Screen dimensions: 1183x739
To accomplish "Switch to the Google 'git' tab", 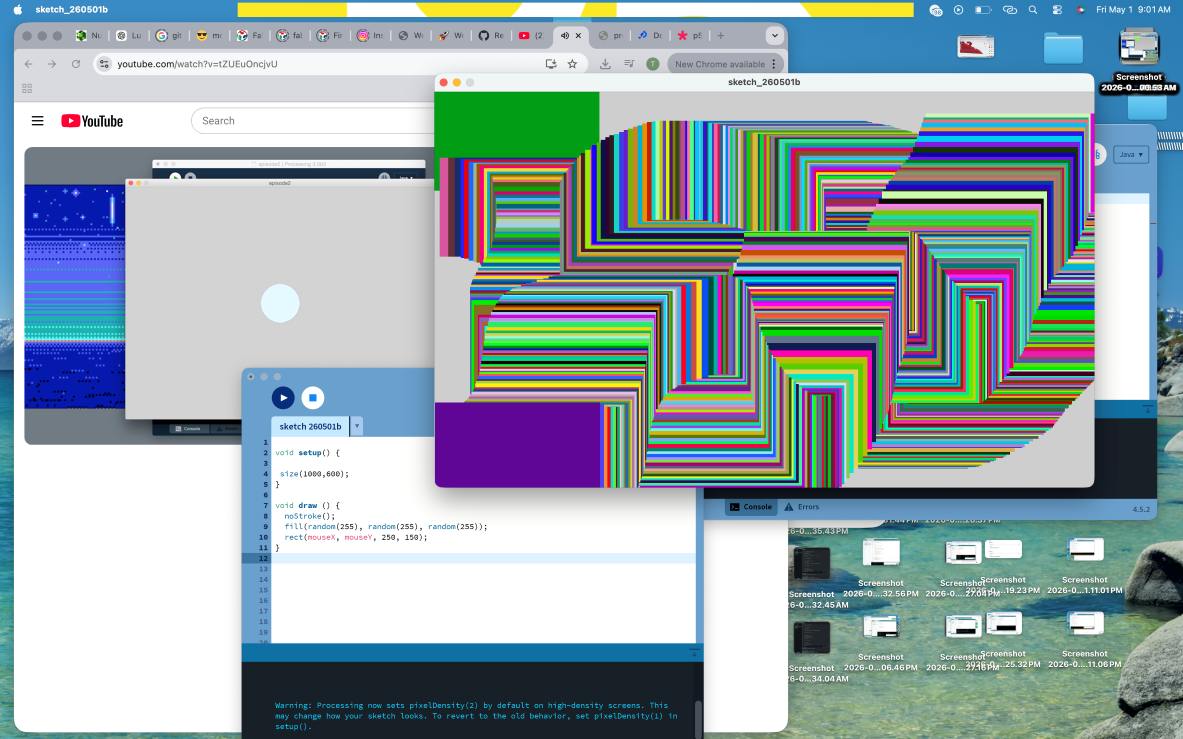I will (x=167, y=35).
